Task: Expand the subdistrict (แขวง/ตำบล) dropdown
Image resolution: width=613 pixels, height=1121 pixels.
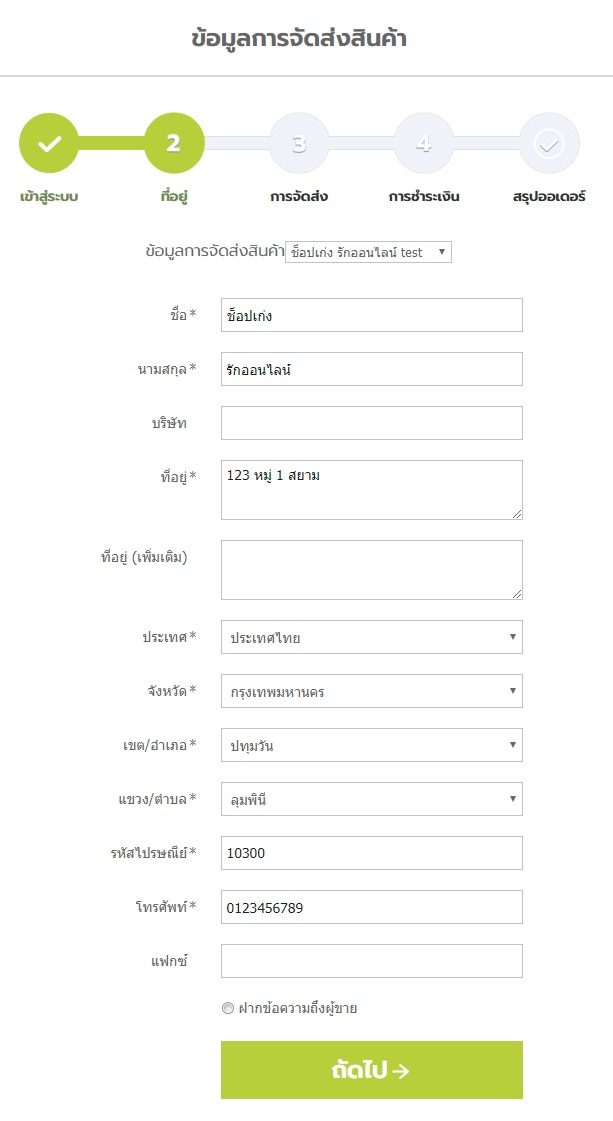Action: [x=371, y=799]
